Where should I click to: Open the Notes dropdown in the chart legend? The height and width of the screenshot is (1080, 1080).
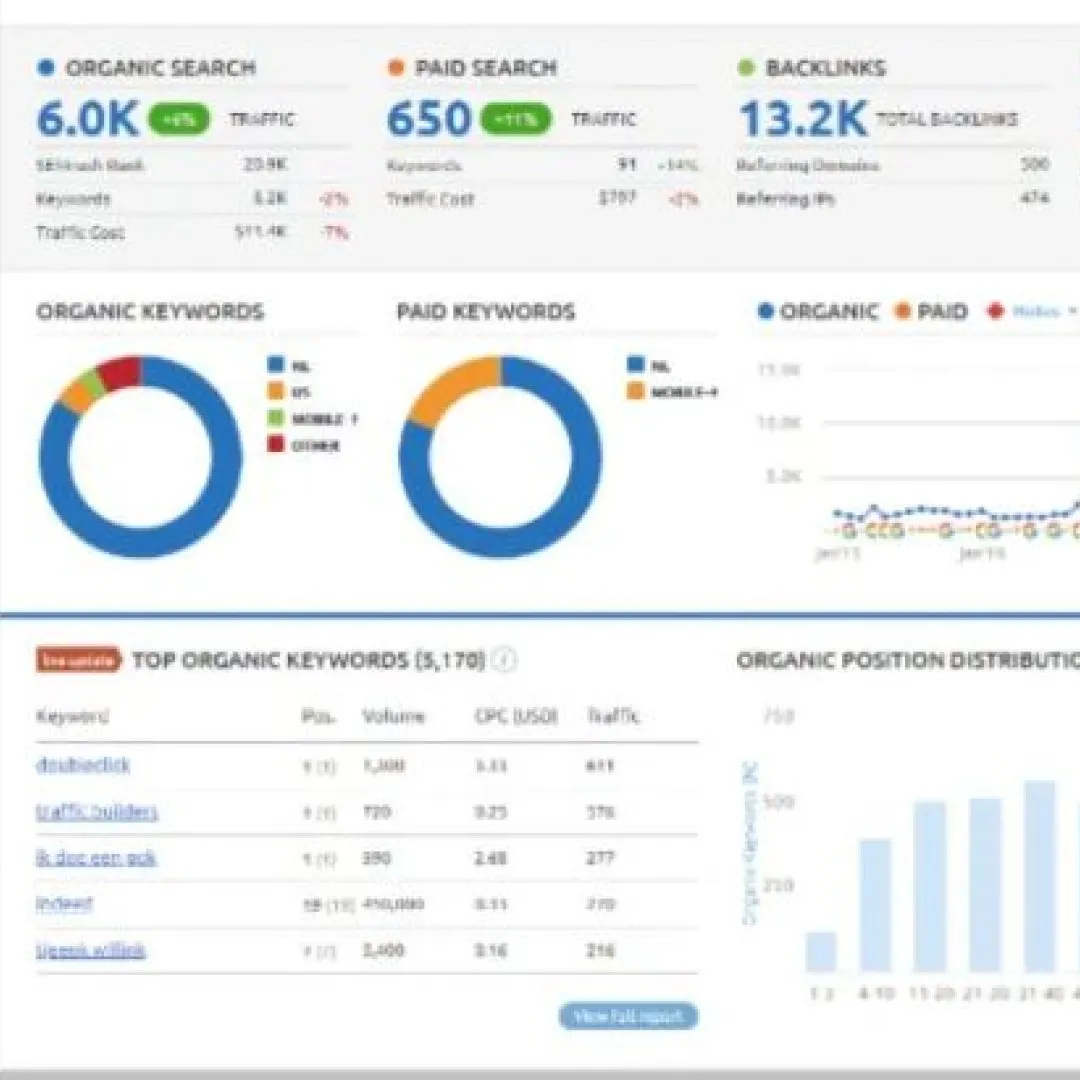coord(1043,311)
